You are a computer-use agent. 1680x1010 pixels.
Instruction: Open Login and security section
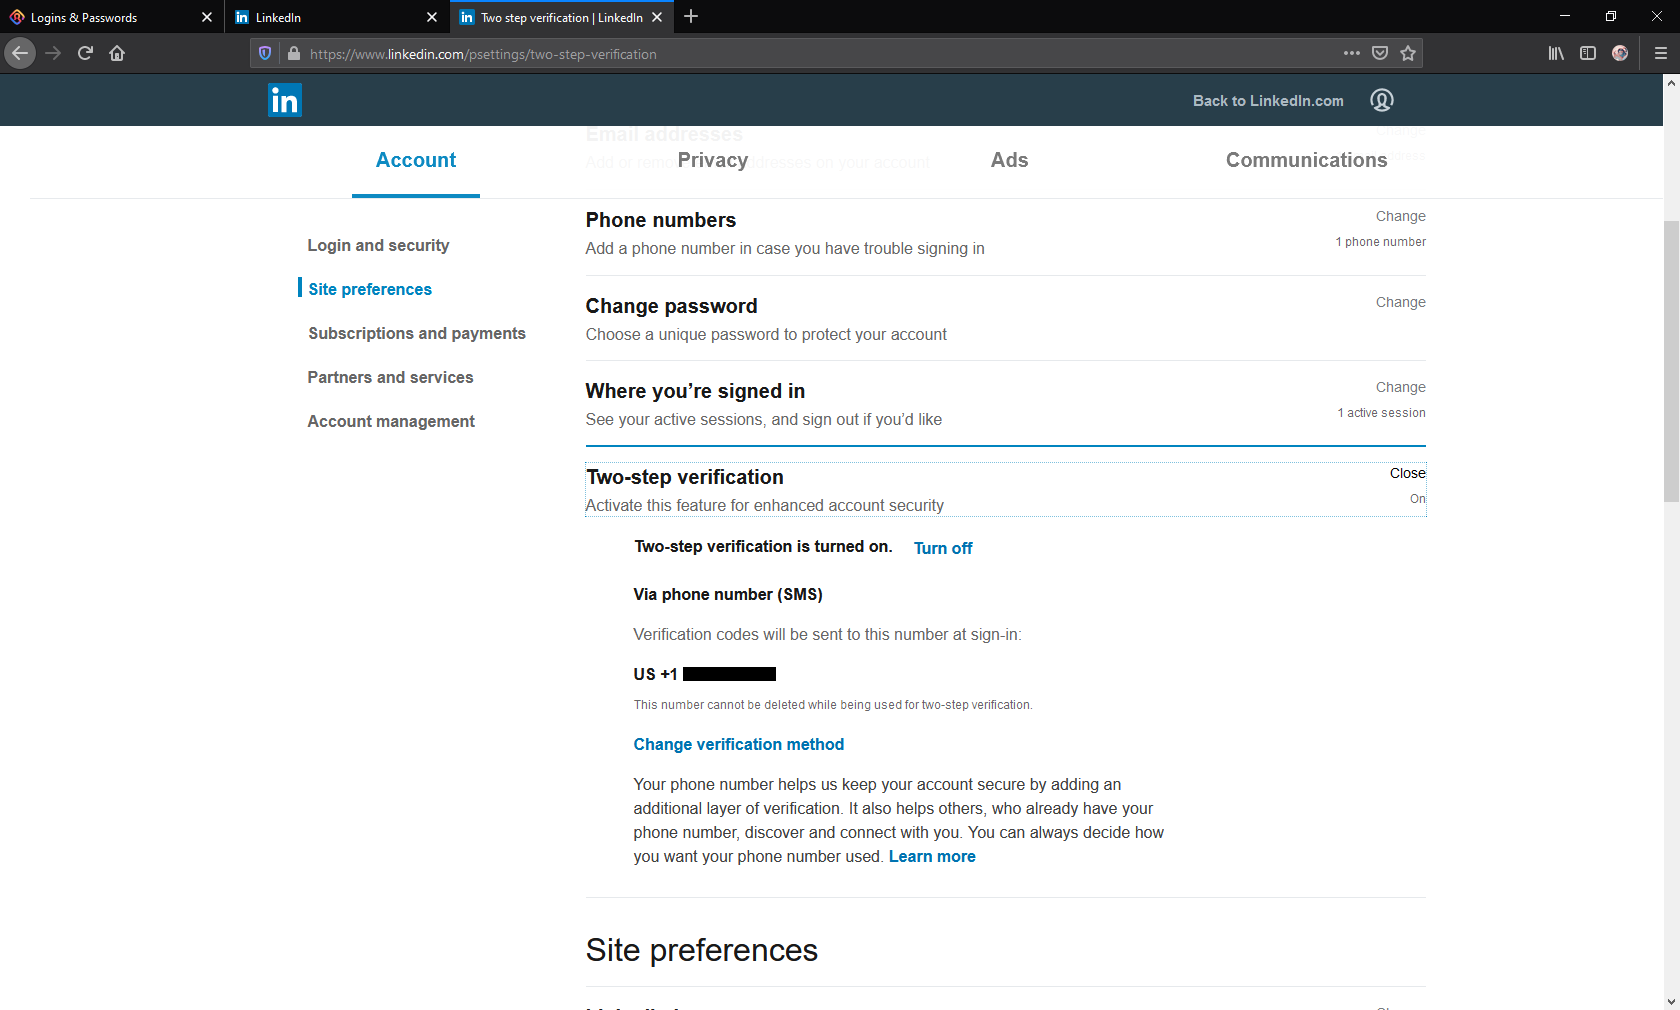(378, 245)
